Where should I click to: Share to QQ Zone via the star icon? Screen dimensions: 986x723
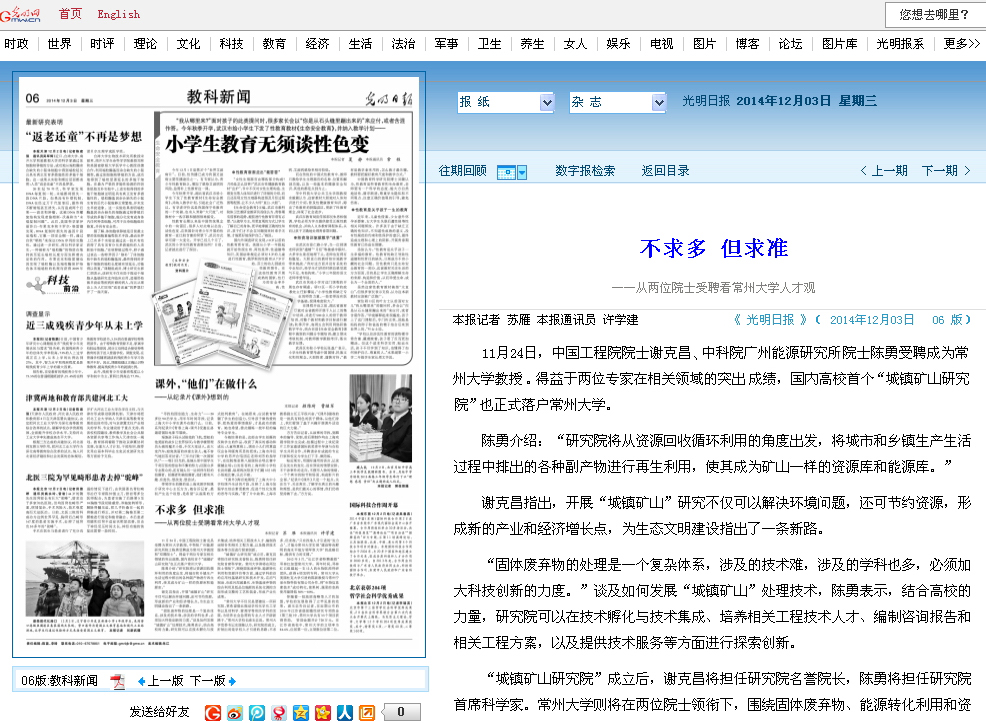click(301, 712)
